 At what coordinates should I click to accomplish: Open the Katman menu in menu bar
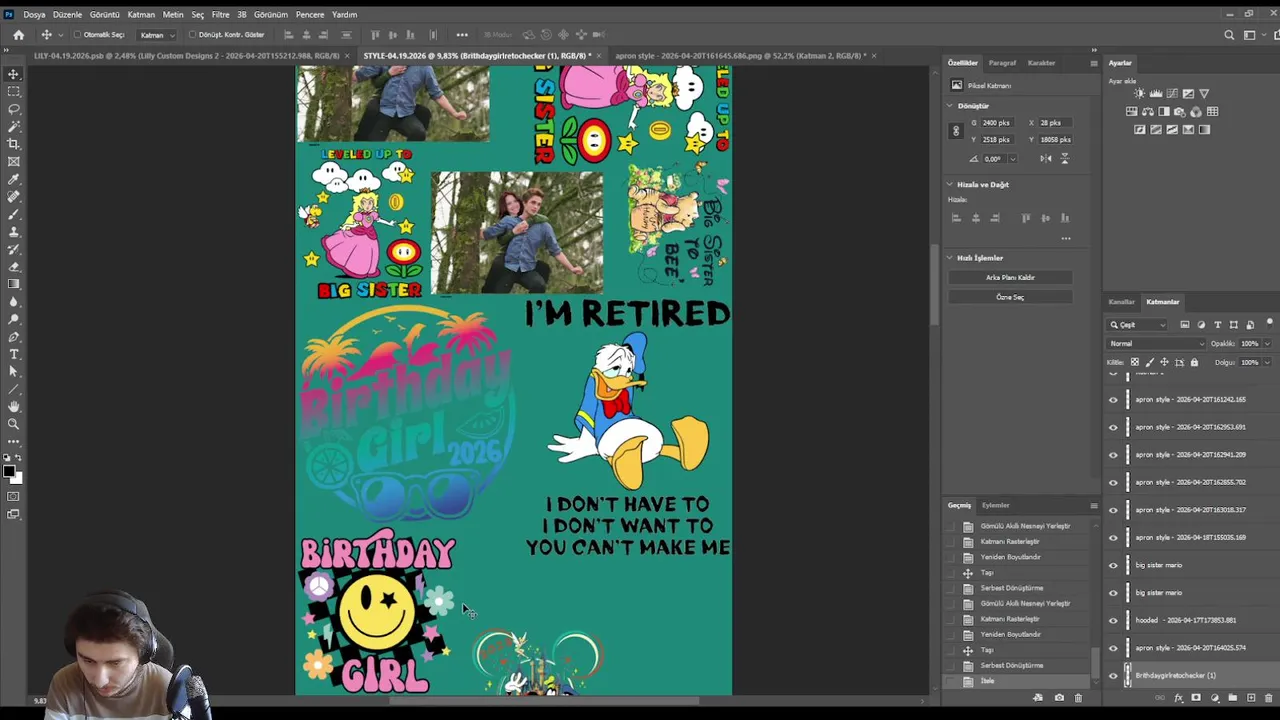coord(141,15)
